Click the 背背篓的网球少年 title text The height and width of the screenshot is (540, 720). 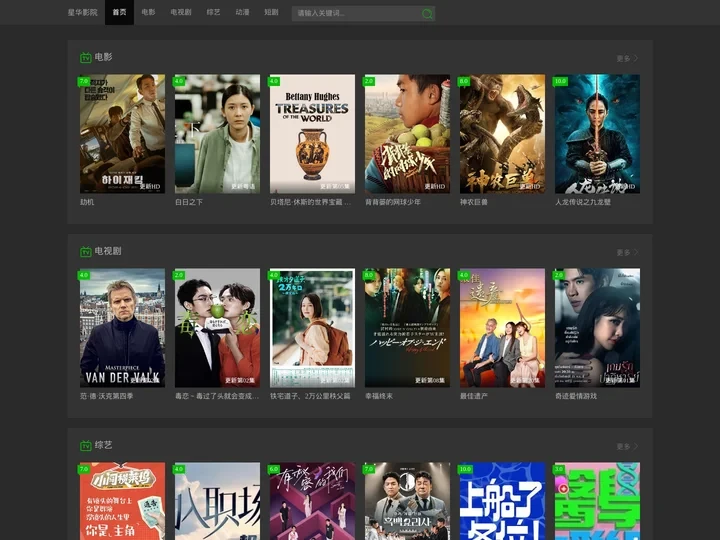[393, 202]
